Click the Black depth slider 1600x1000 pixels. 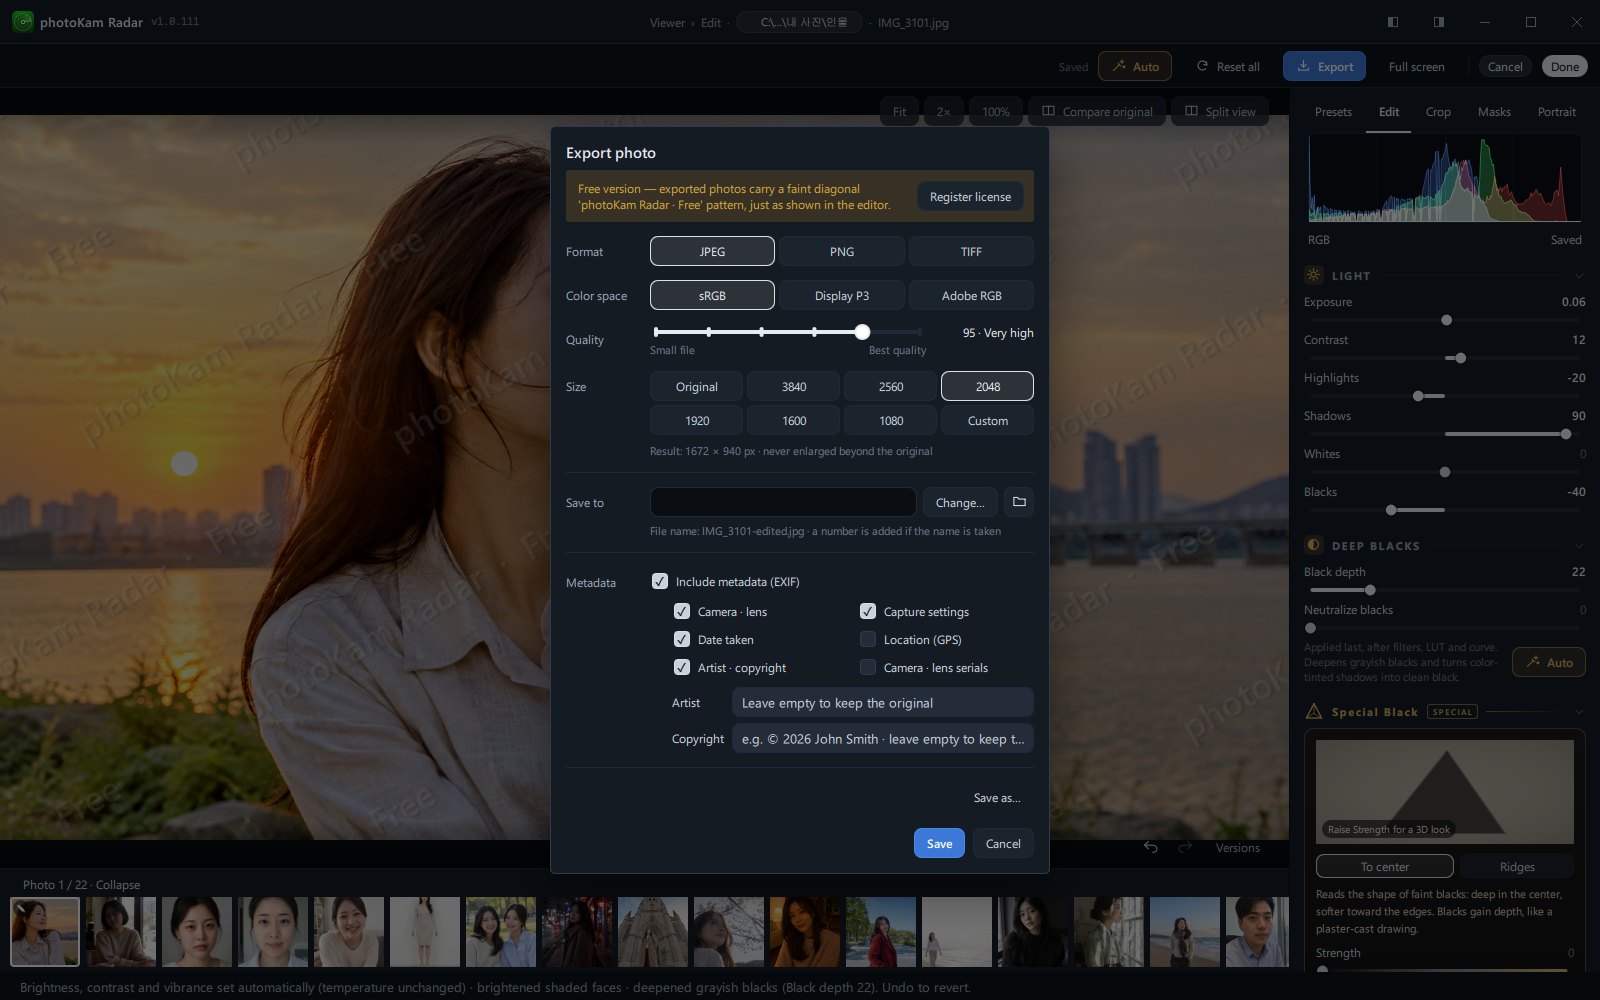pos(1444,590)
